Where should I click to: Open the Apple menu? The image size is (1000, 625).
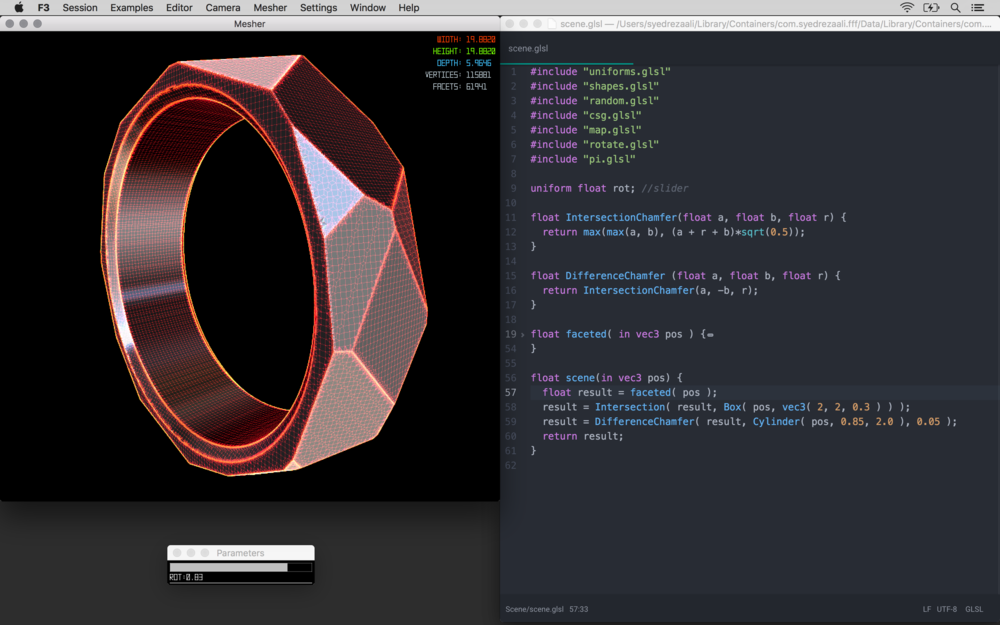coord(18,8)
